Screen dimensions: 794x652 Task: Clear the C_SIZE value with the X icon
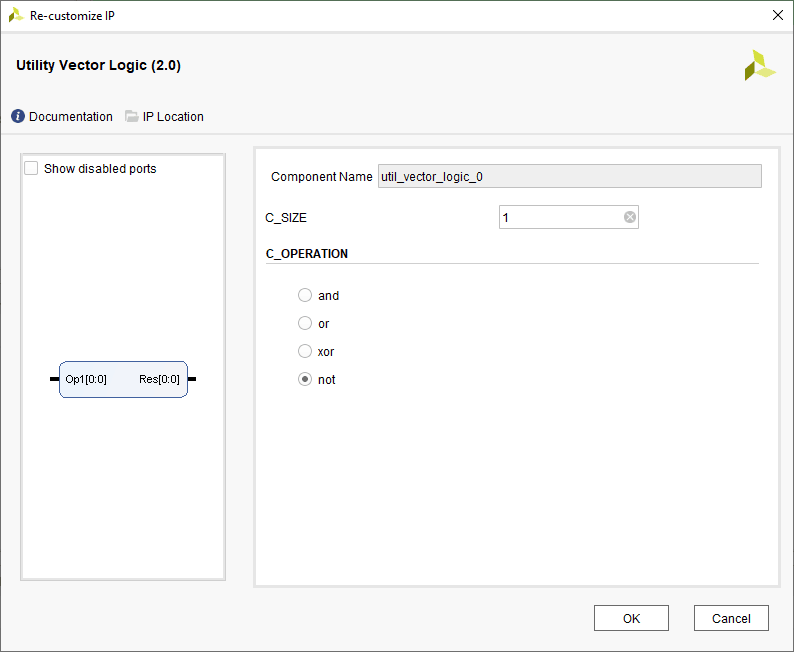pos(630,217)
